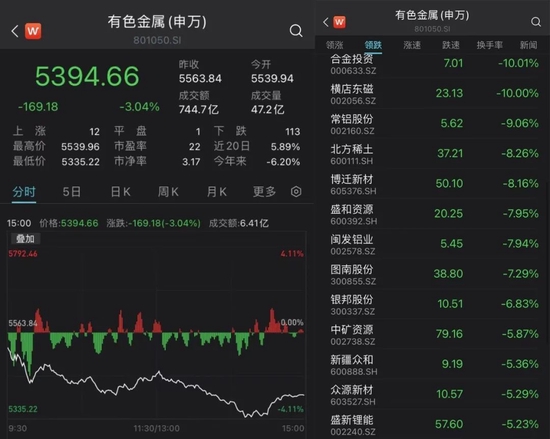Viewport: 550px width, 439px height.
Task: Open the 更多 chart options
Action: click(264, 192)
